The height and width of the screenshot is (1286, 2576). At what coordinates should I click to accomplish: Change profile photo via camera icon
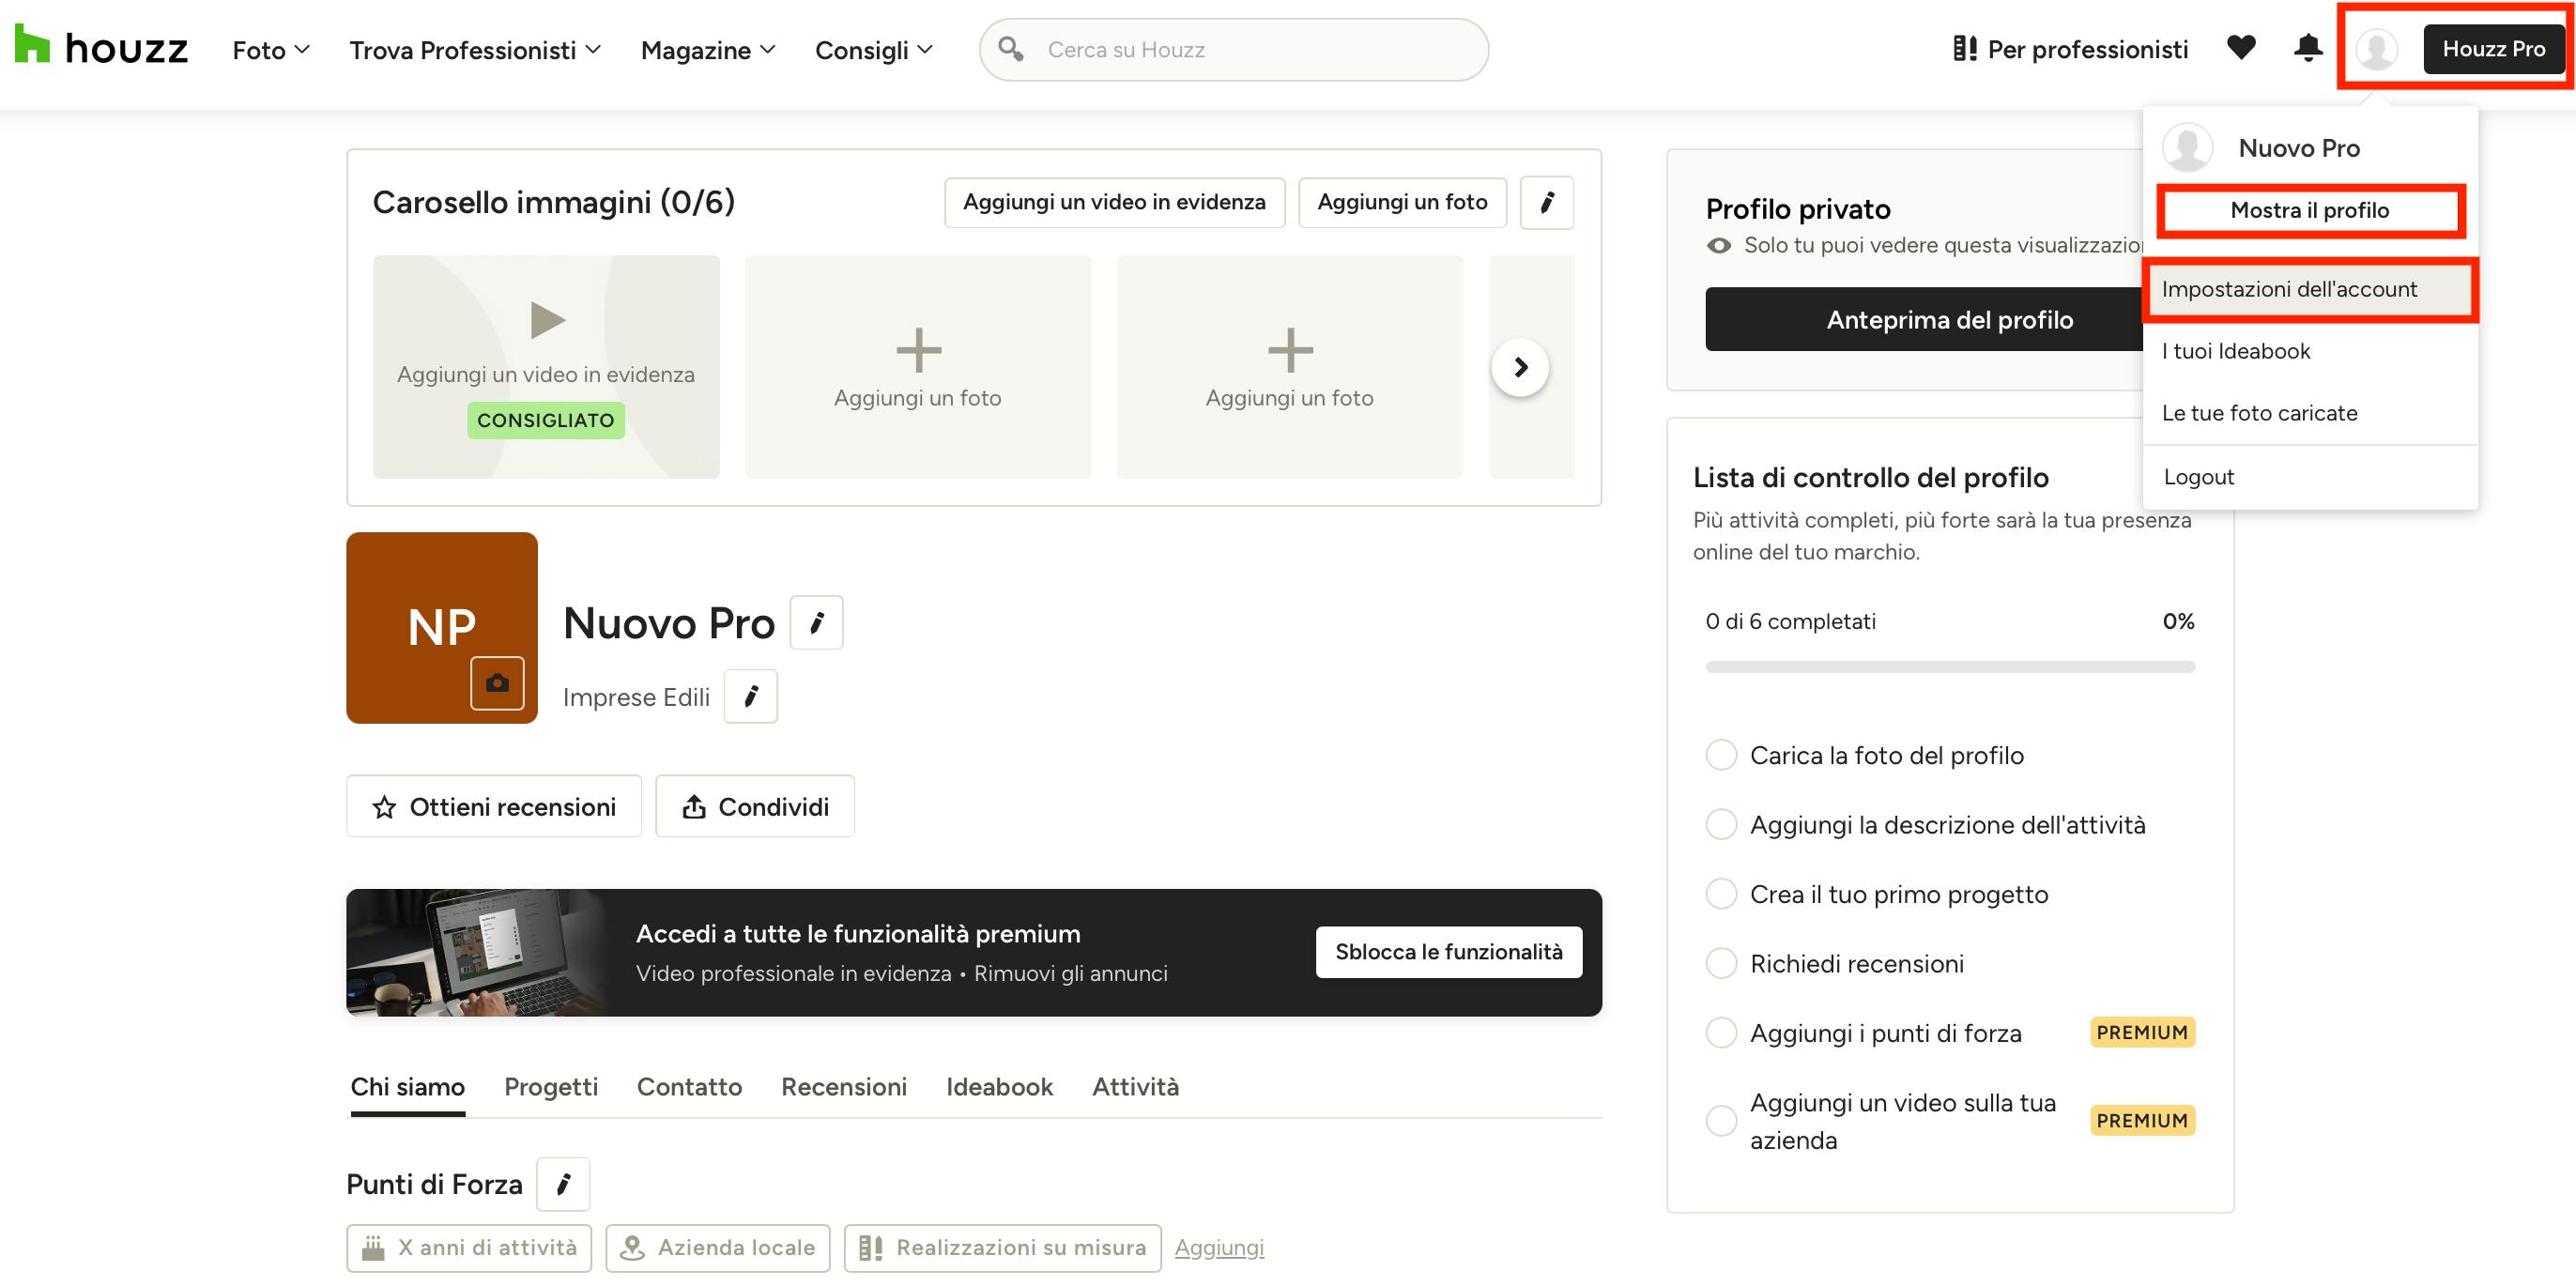click(x=497, y=683)
